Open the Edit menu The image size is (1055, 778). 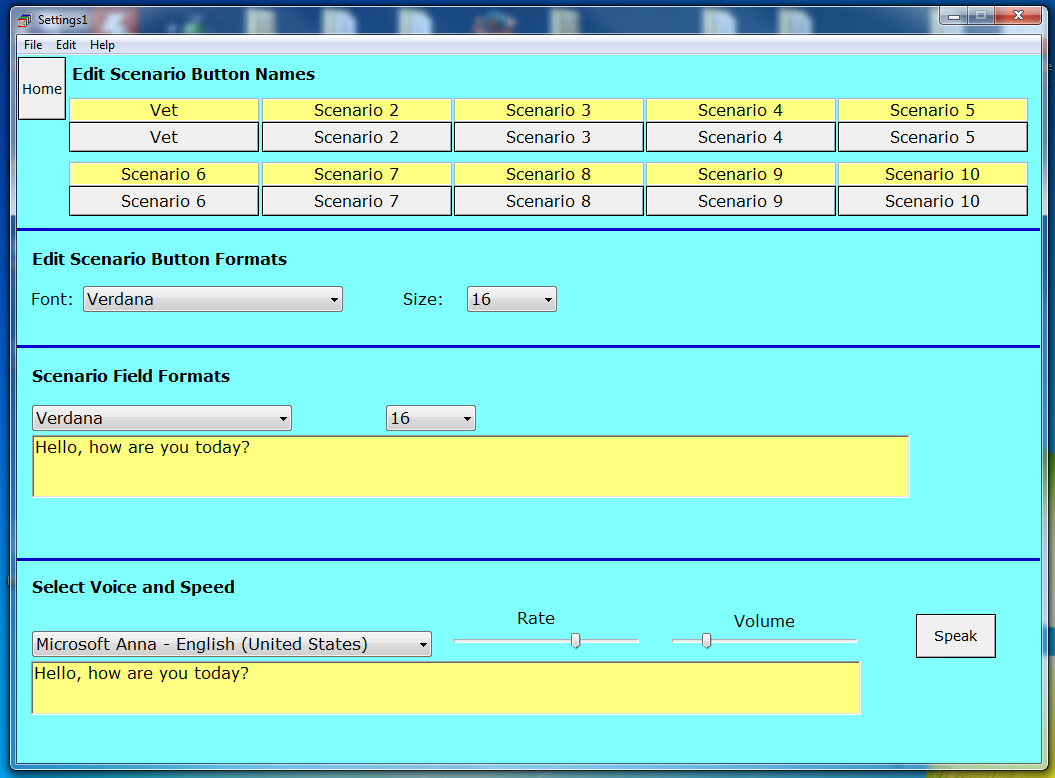pos(66,45)
